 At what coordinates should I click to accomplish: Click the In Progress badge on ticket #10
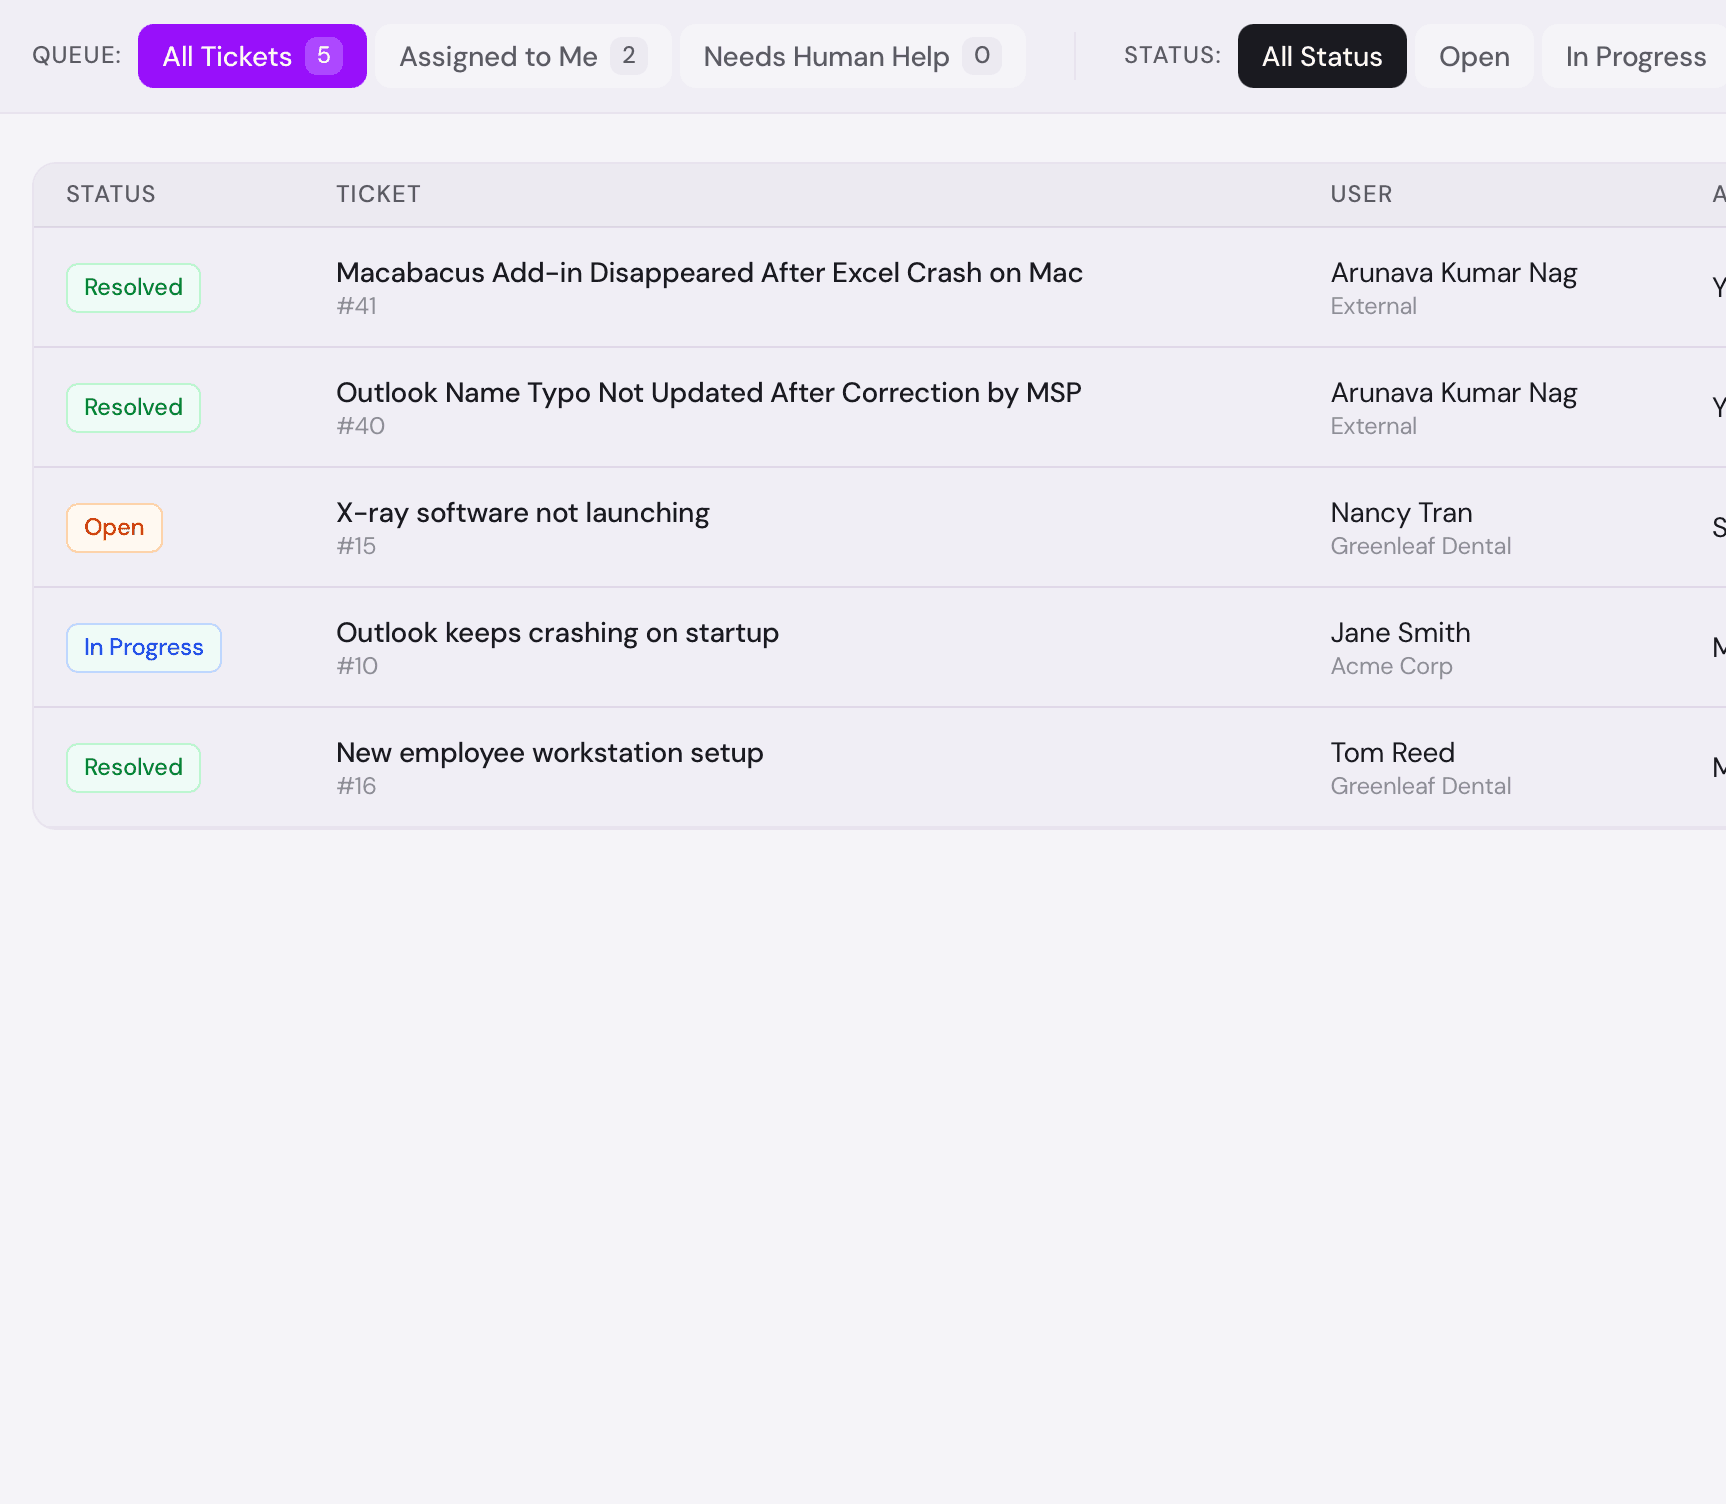(x=143, y=647)
